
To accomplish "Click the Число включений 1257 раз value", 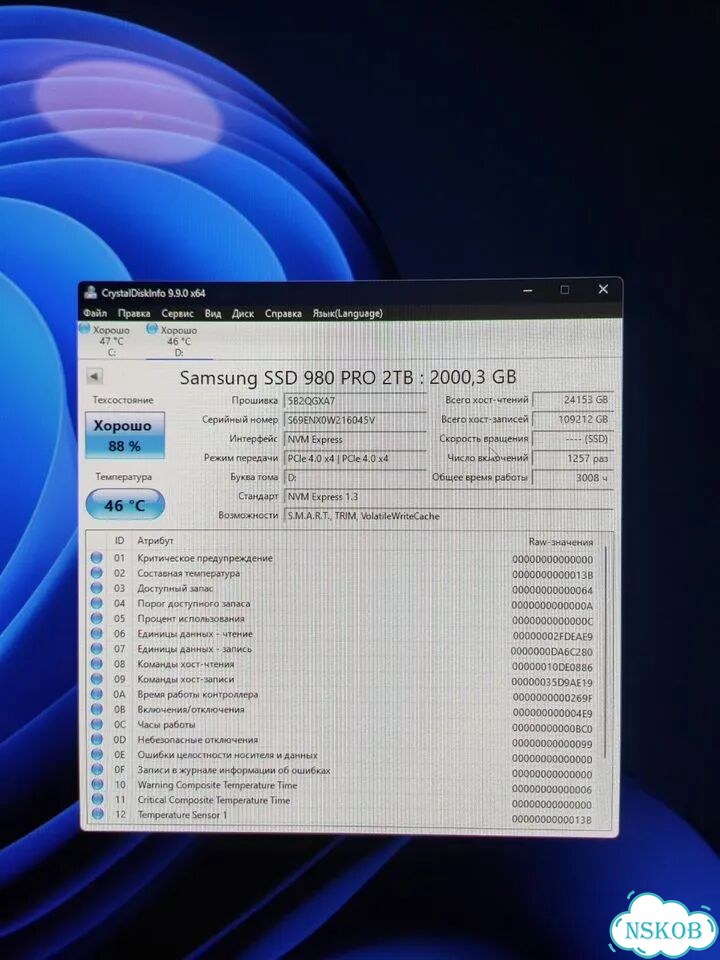I will tap(572, 458).
